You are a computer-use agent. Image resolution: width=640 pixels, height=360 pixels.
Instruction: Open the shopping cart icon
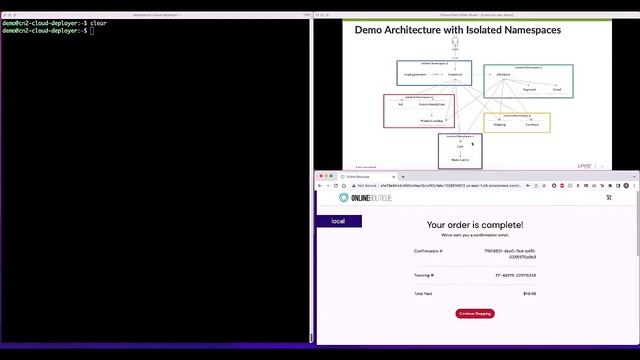click(x=609, y=198)
